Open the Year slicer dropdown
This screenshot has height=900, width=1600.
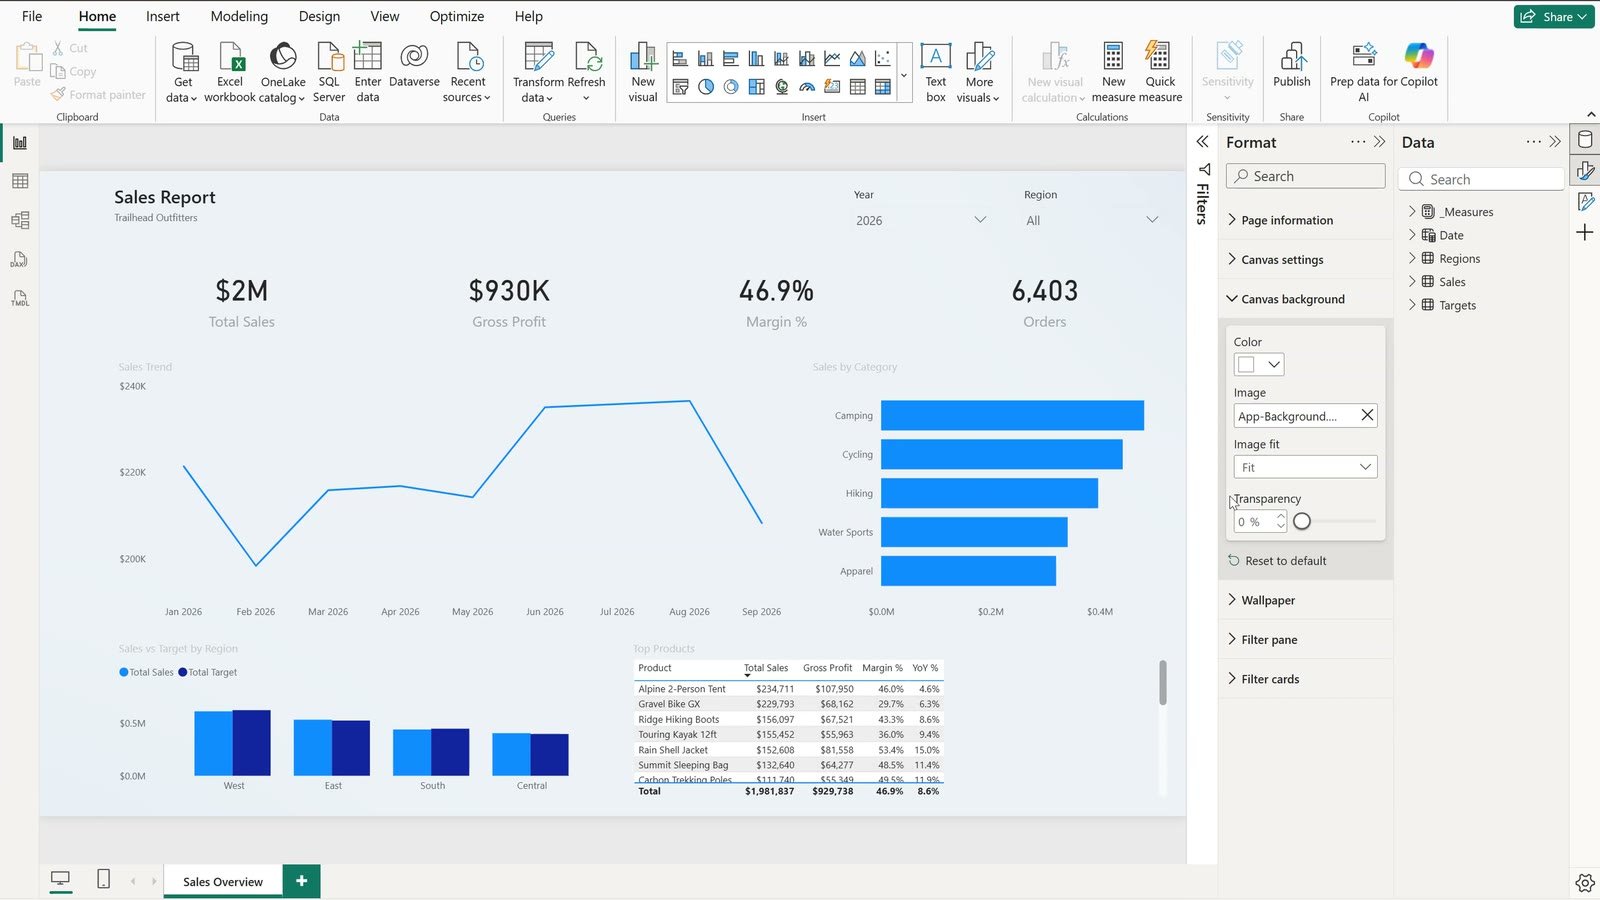[x=980, y=220]
